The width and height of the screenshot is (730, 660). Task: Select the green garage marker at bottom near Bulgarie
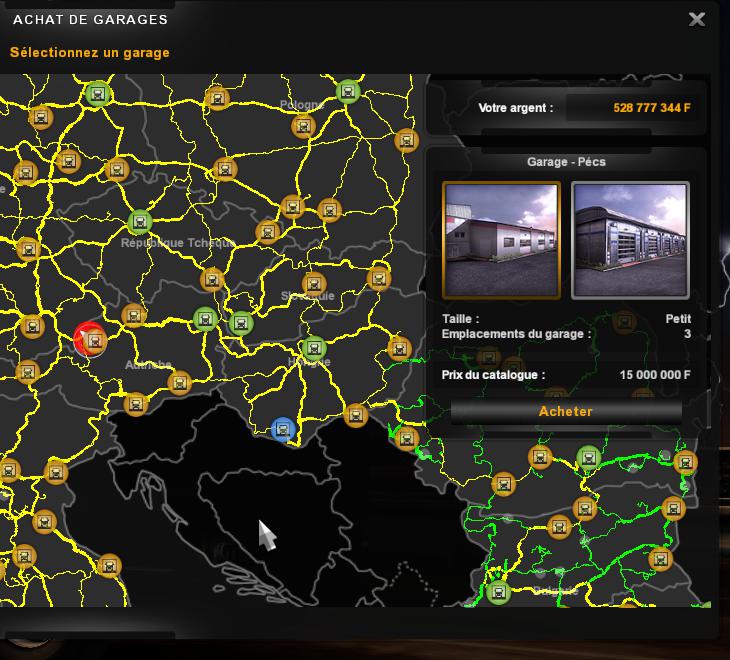[497, 591]
